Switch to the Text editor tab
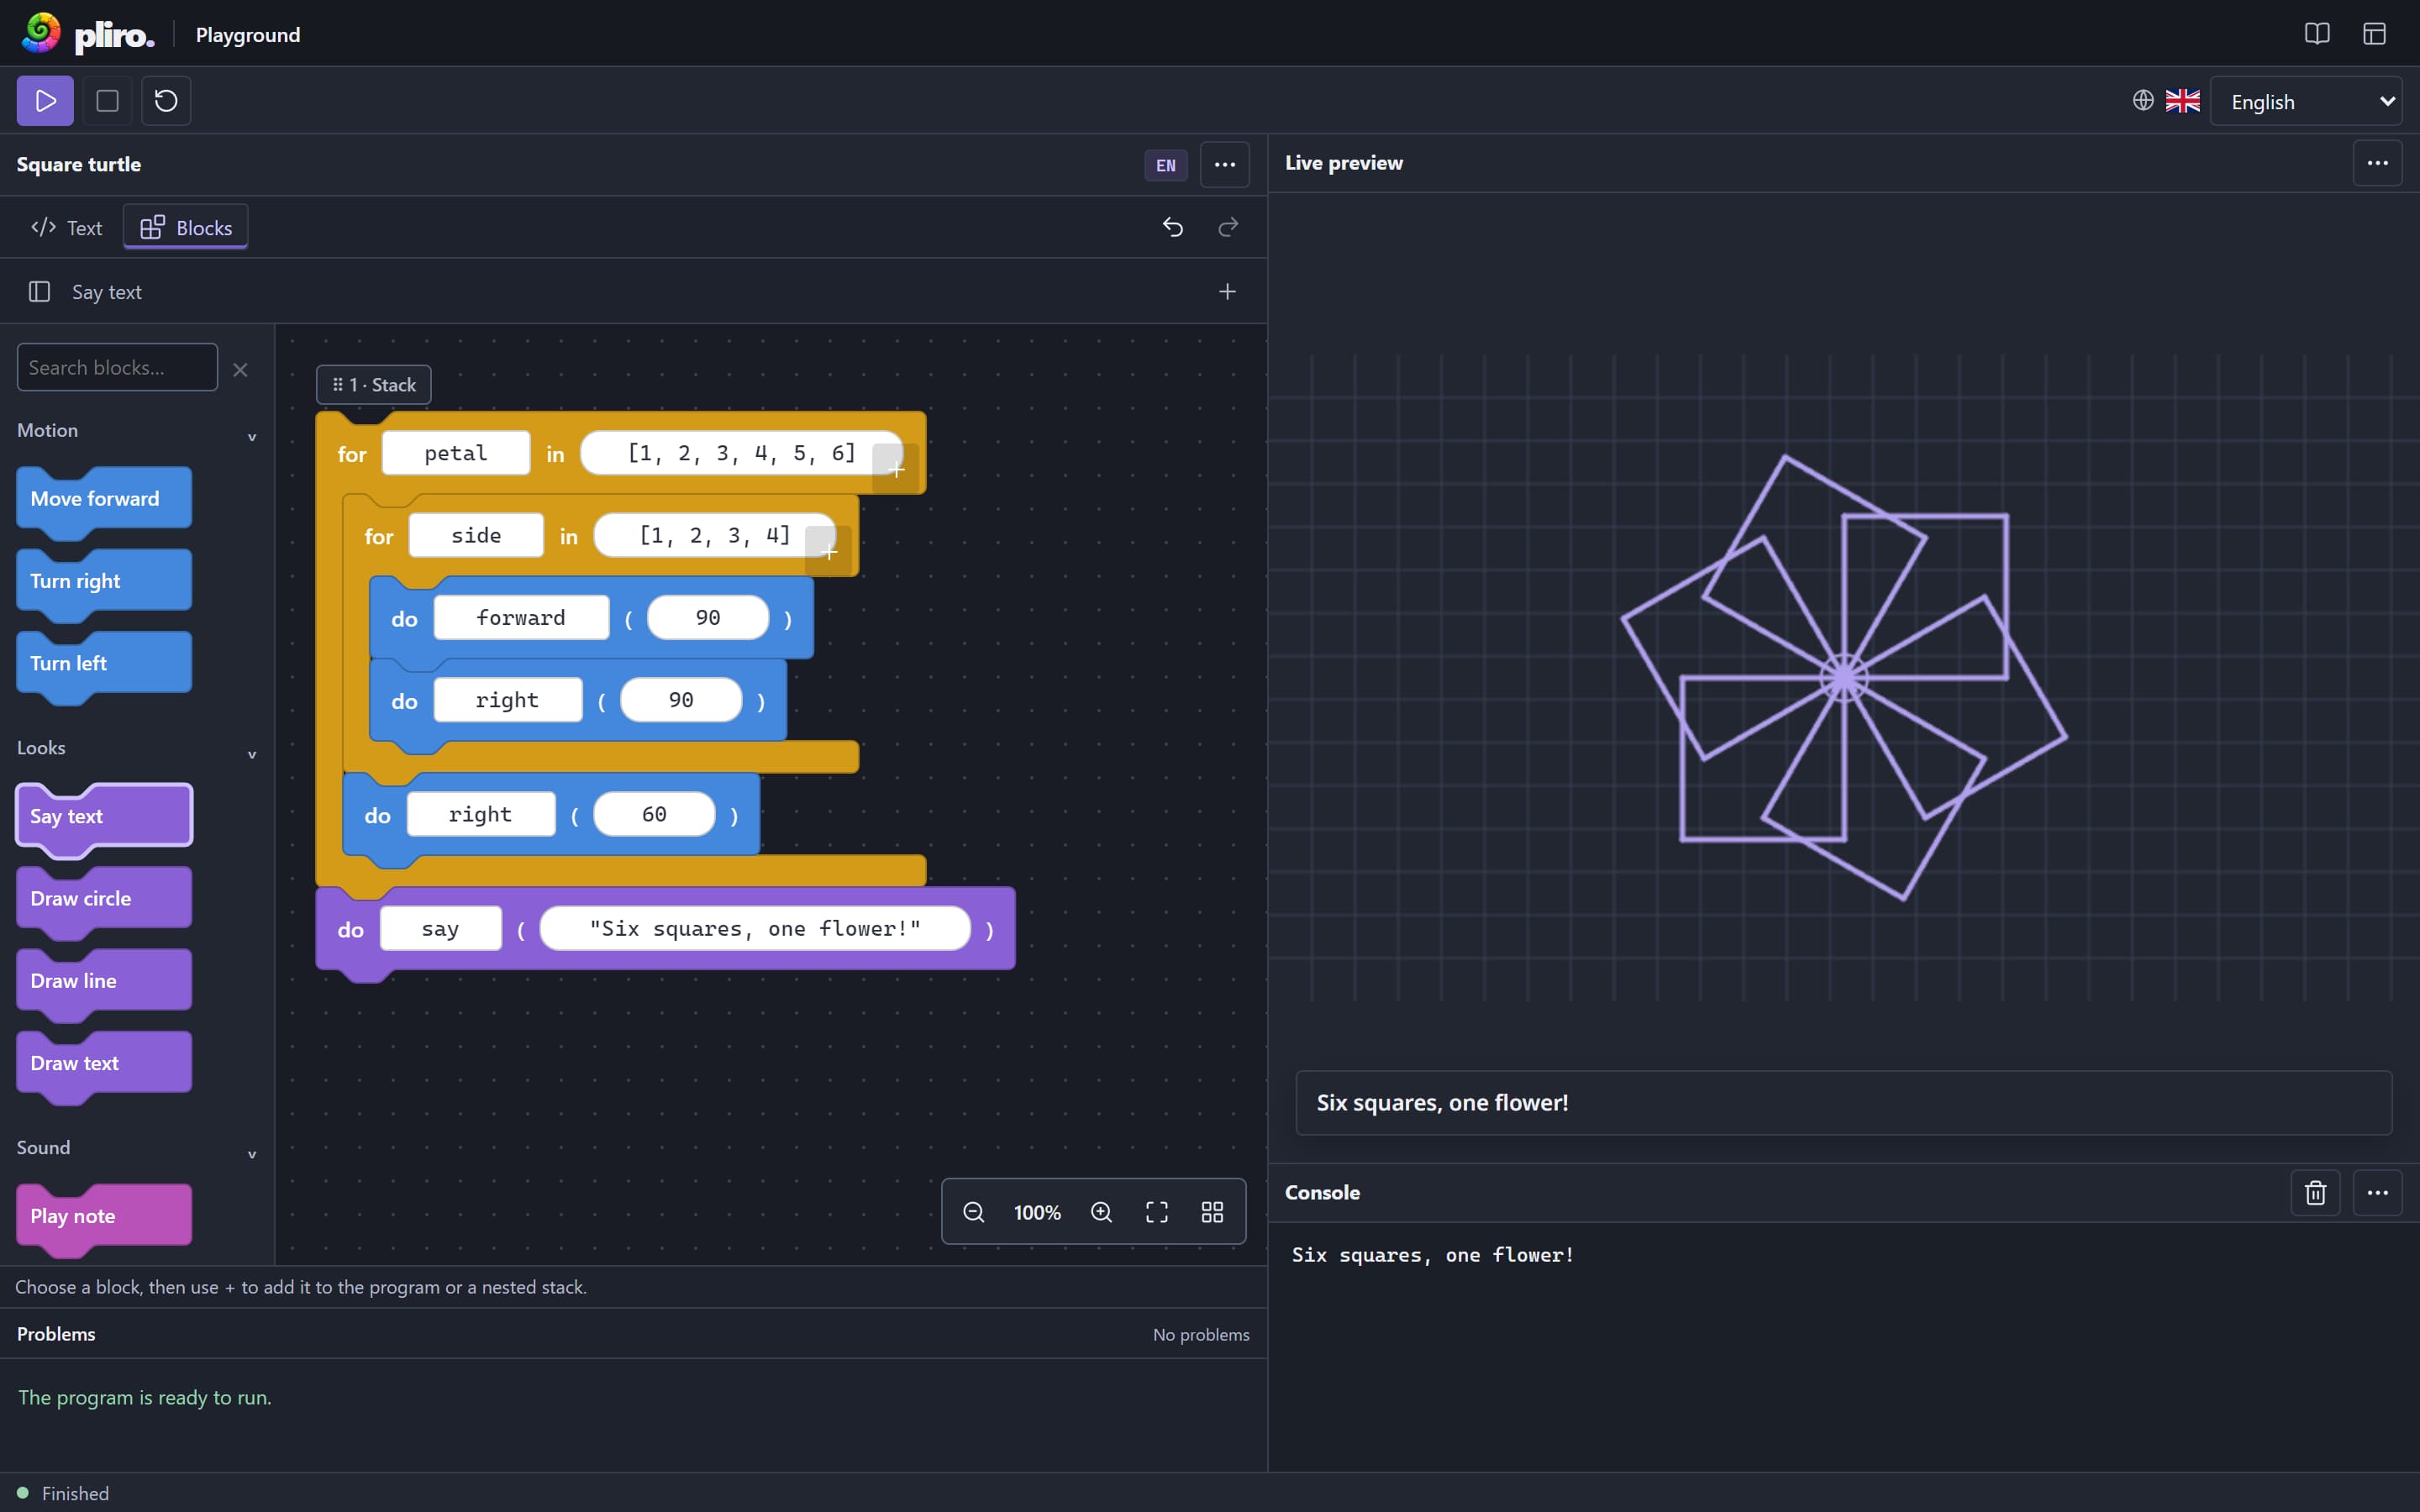 [67, 228]
